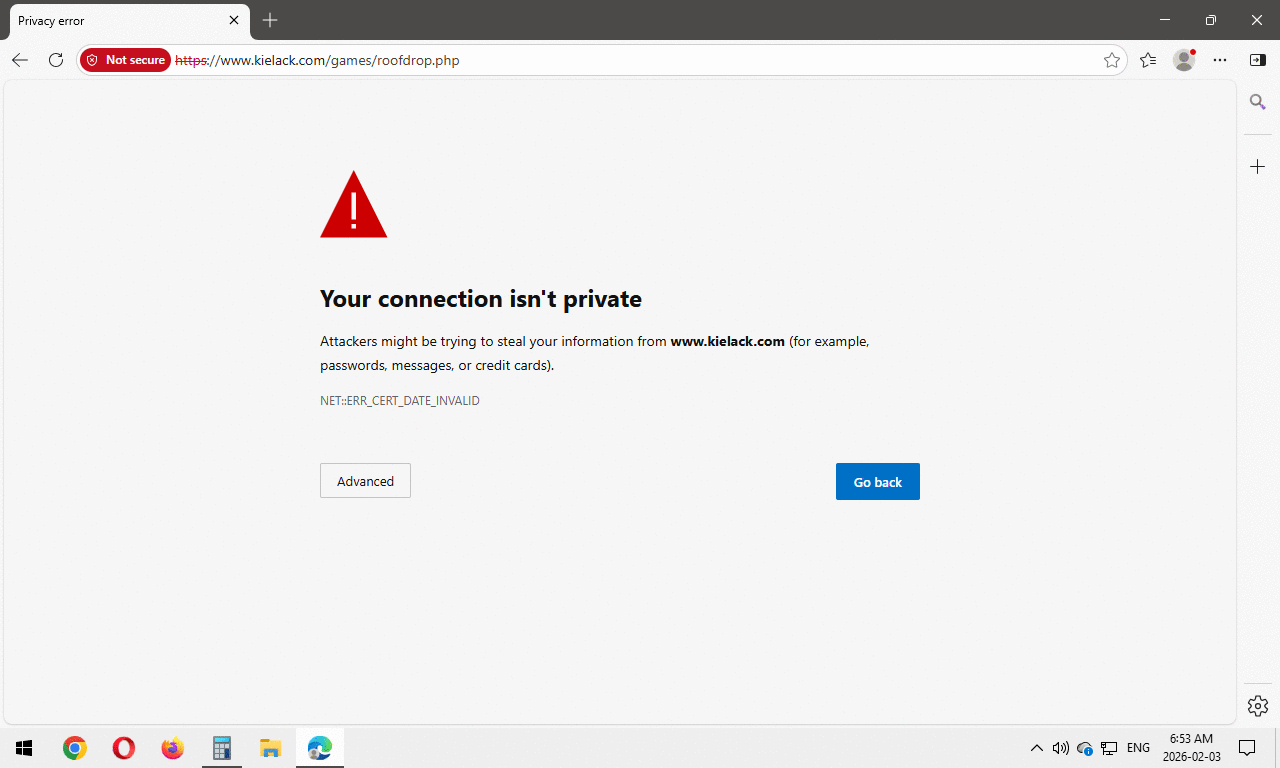Click the sidebar plus customize button
This screenshot has width=1280, height=768.
click(1258, 167)
